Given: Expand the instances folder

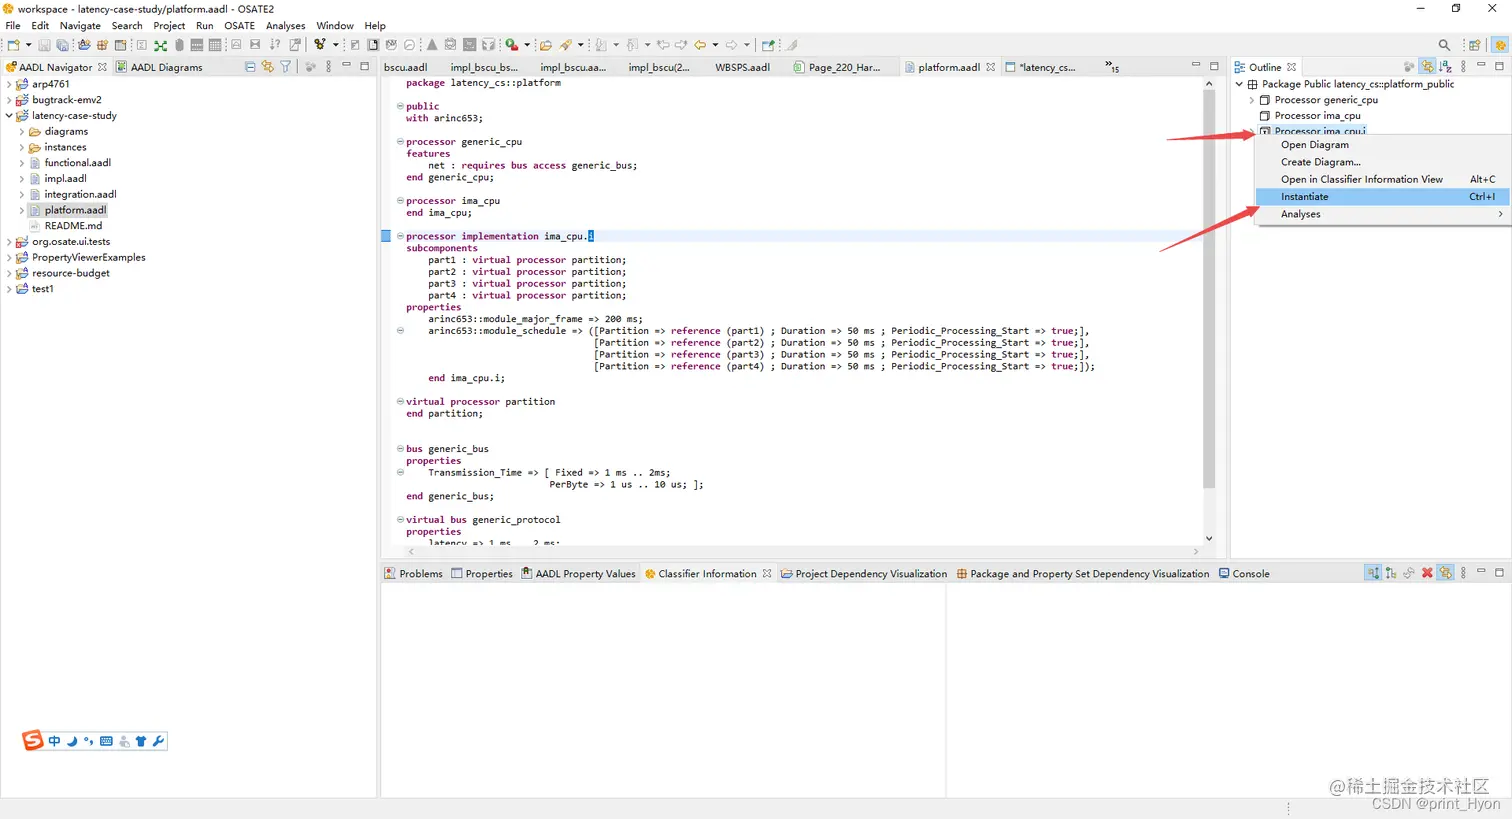Looking at the screenshot, I should pos(22,147).
